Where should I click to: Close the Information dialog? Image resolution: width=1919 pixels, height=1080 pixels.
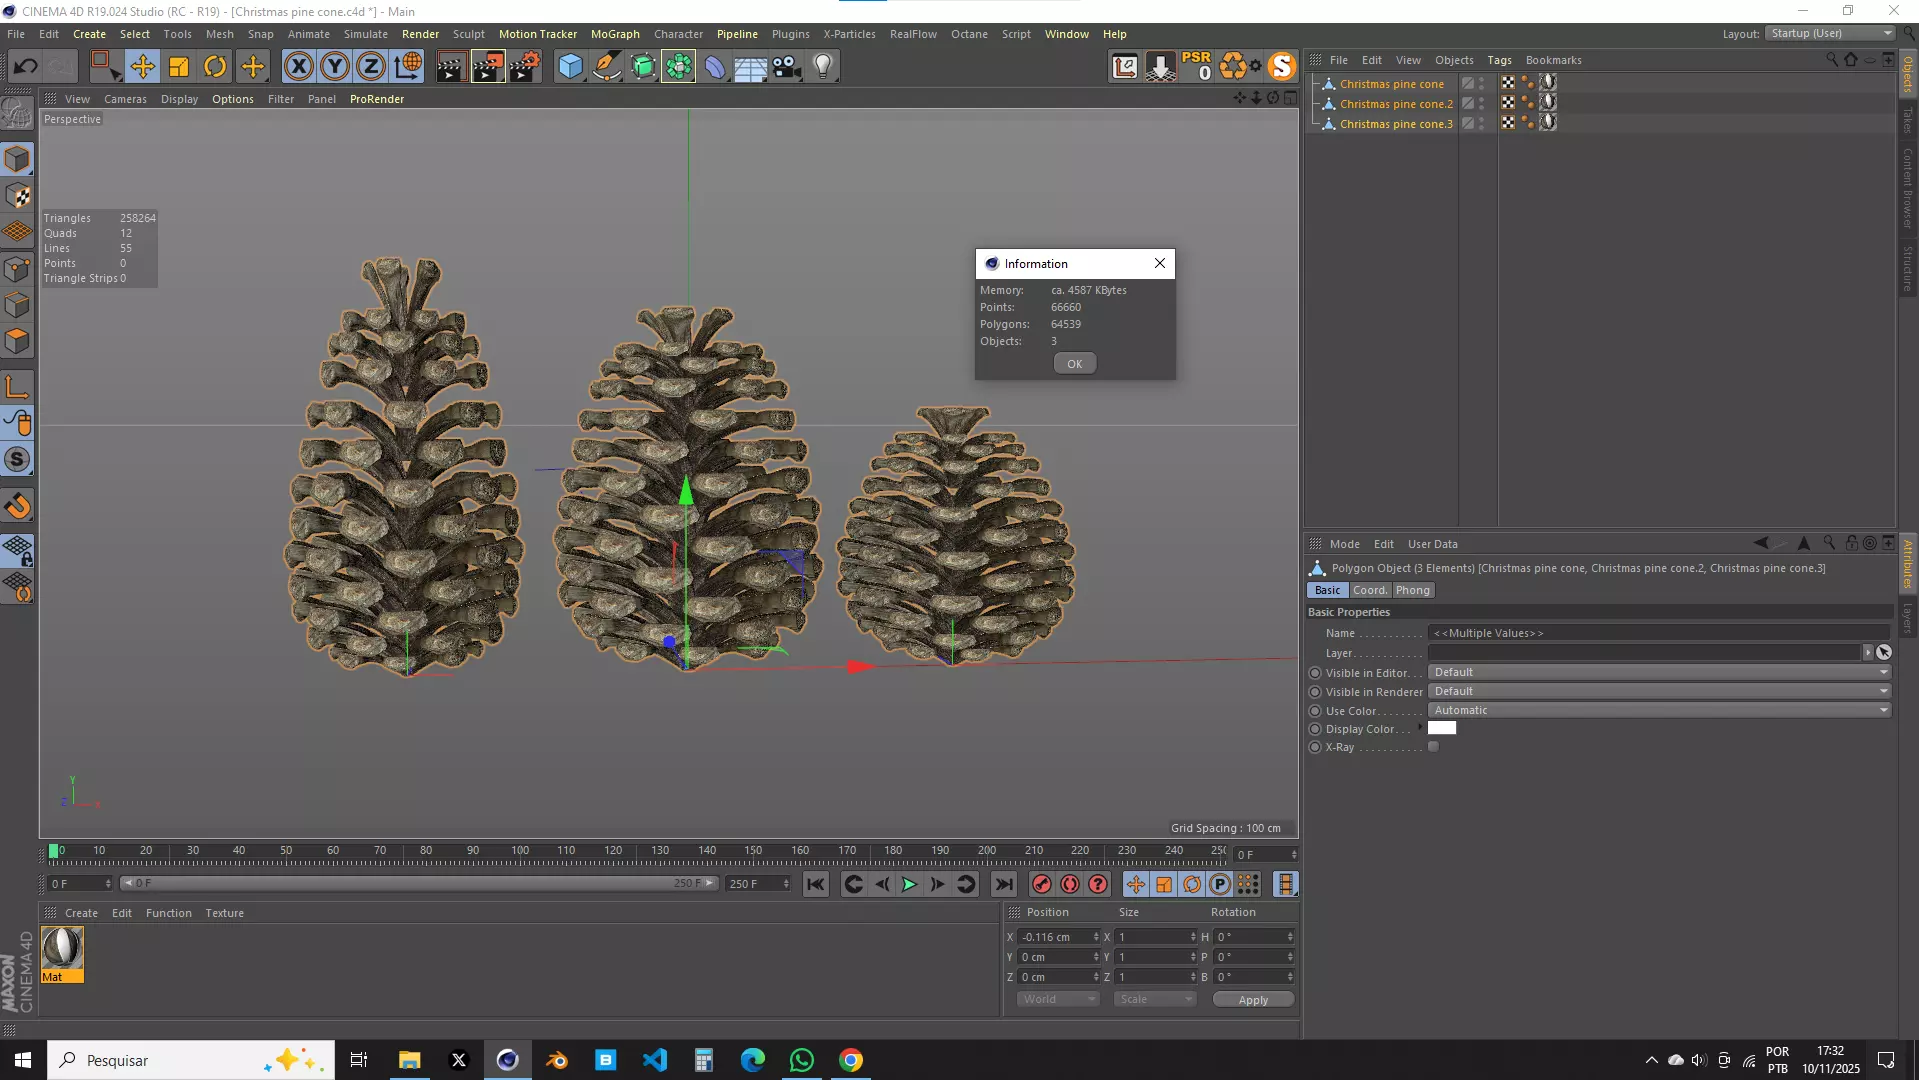(1160, 263)
